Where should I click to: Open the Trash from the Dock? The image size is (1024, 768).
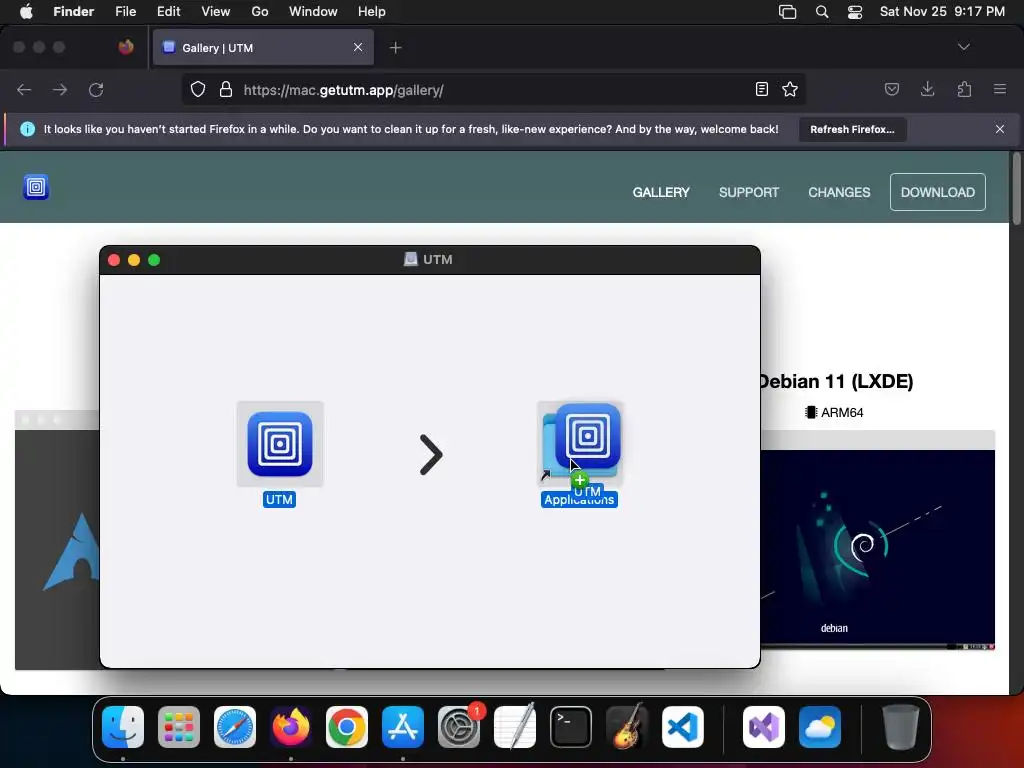901,727
